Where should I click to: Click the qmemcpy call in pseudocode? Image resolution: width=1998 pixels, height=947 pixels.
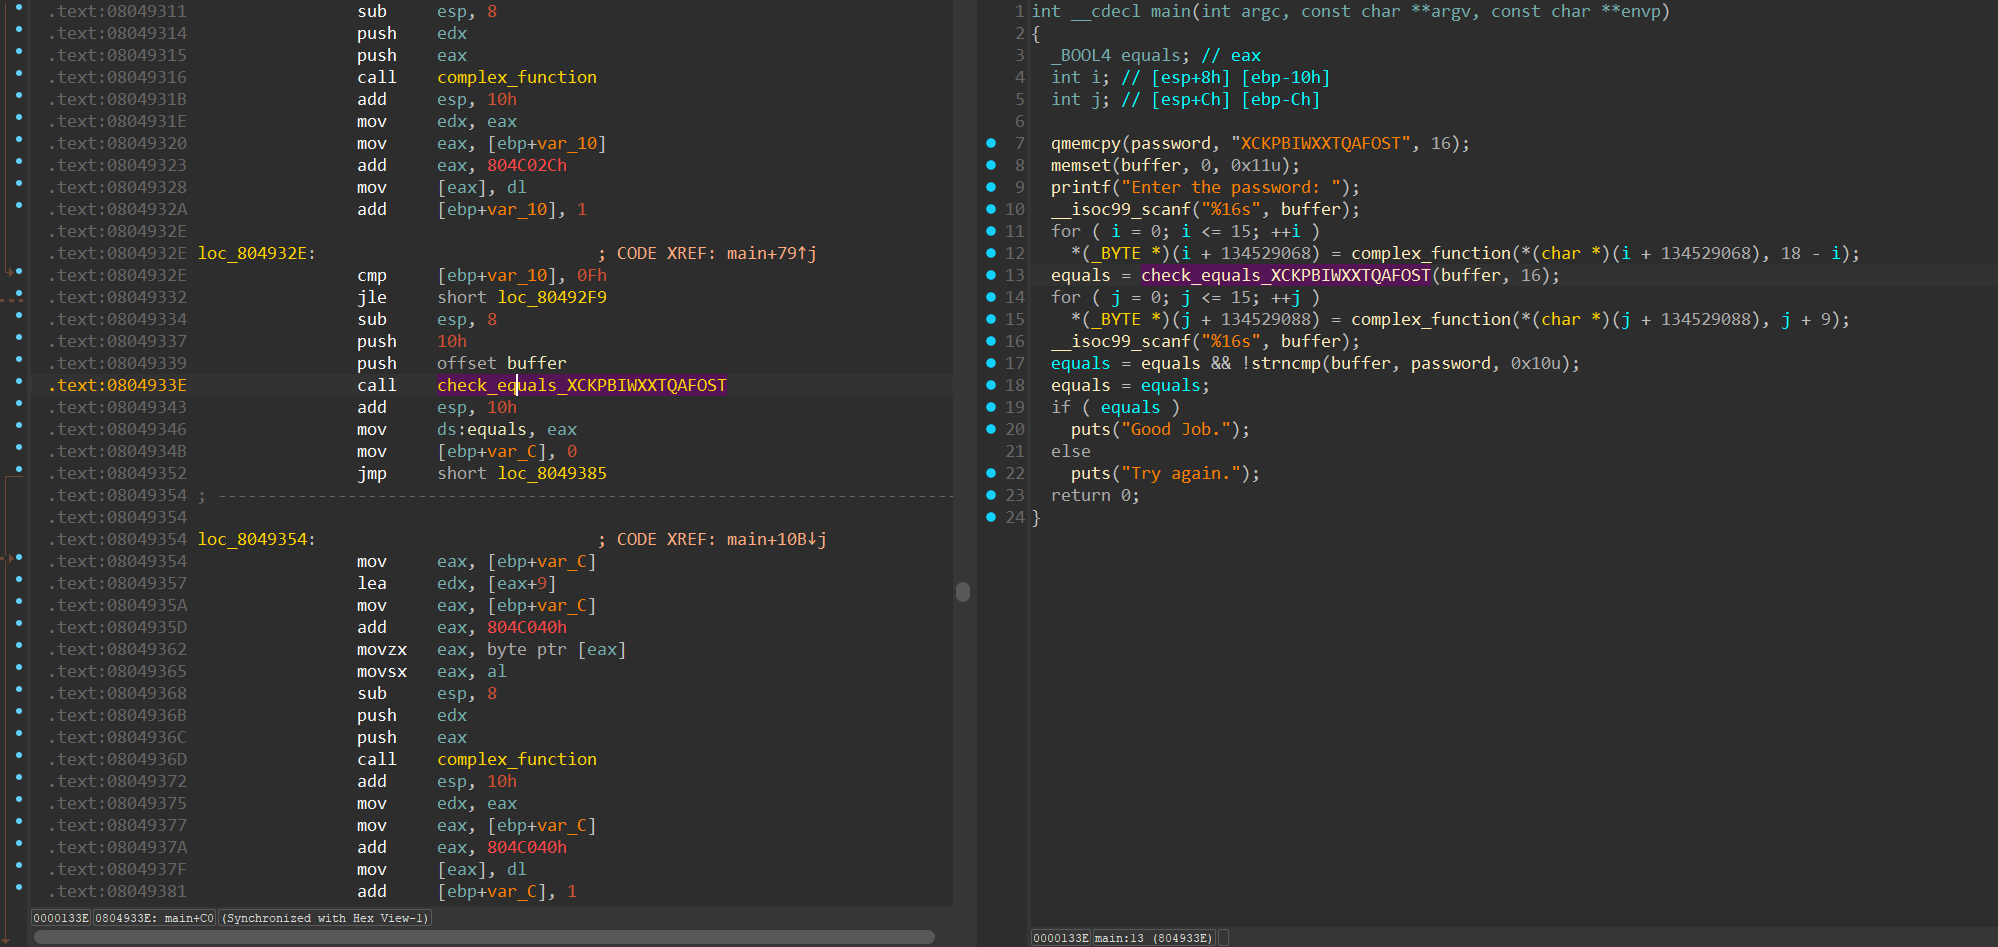(x=1086, y=143)
